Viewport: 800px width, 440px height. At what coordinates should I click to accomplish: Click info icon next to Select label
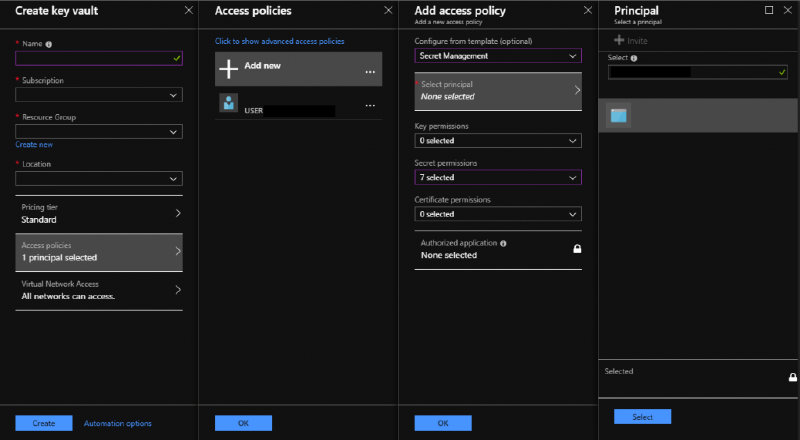634,58
